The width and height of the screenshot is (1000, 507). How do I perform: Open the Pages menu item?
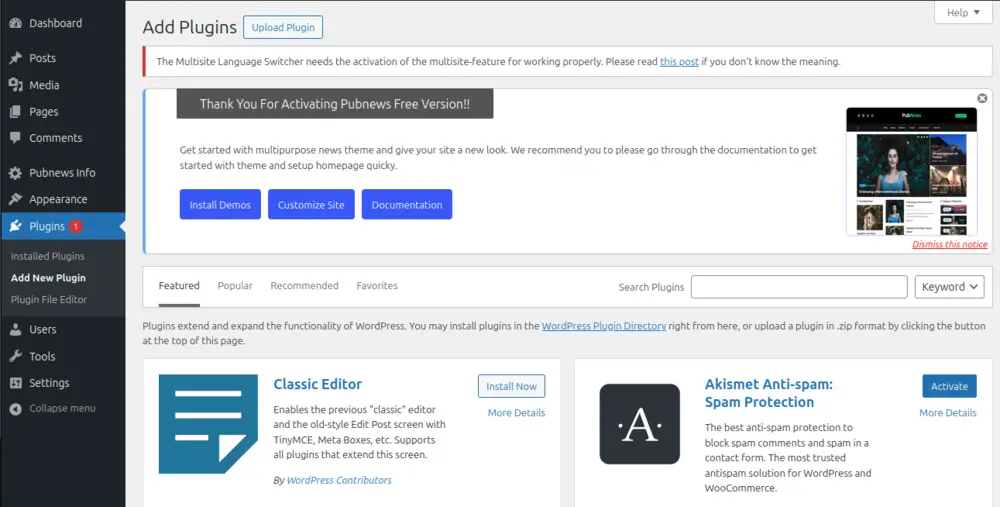tap(62, 112)
